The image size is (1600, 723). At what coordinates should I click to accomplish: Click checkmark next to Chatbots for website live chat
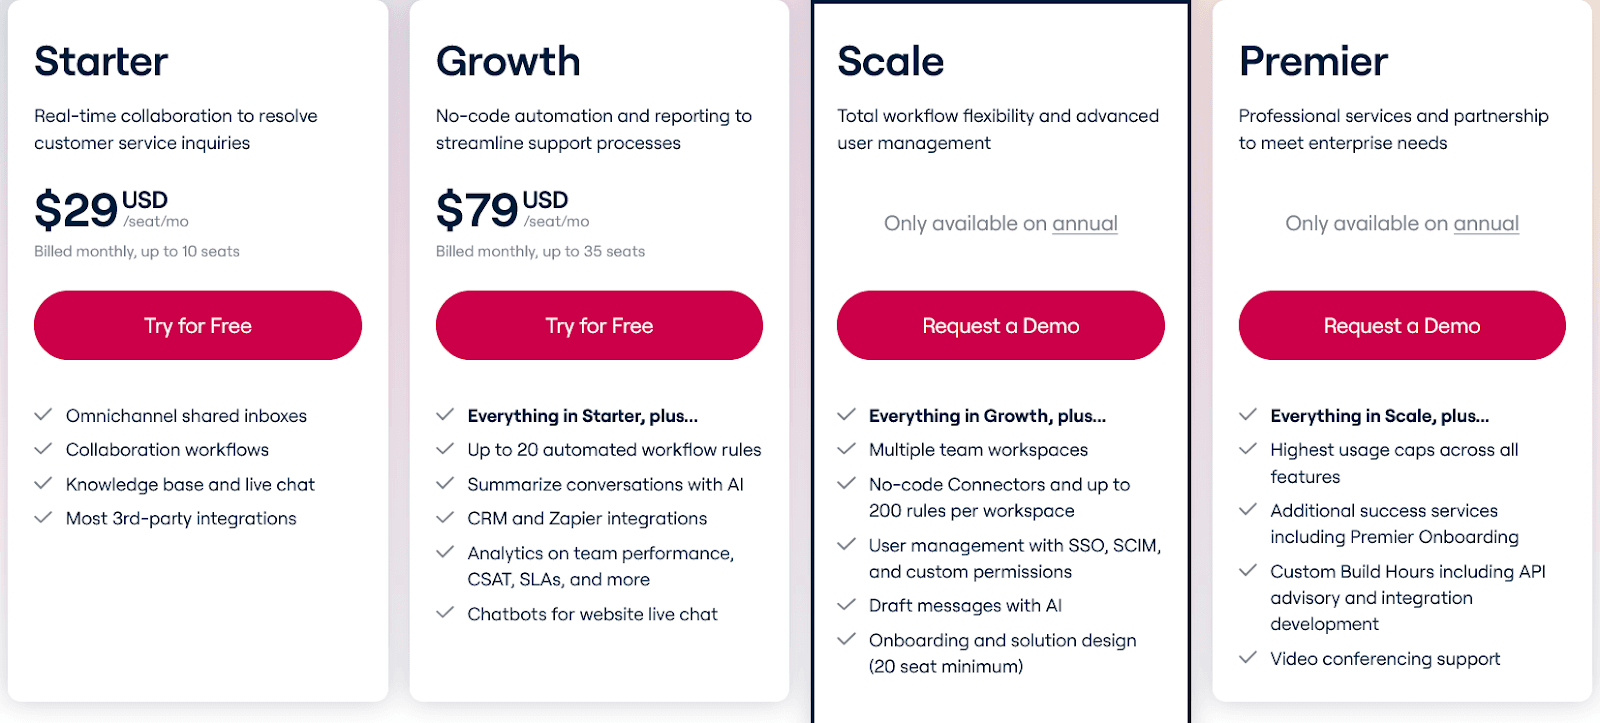click(x=445, y=612)
